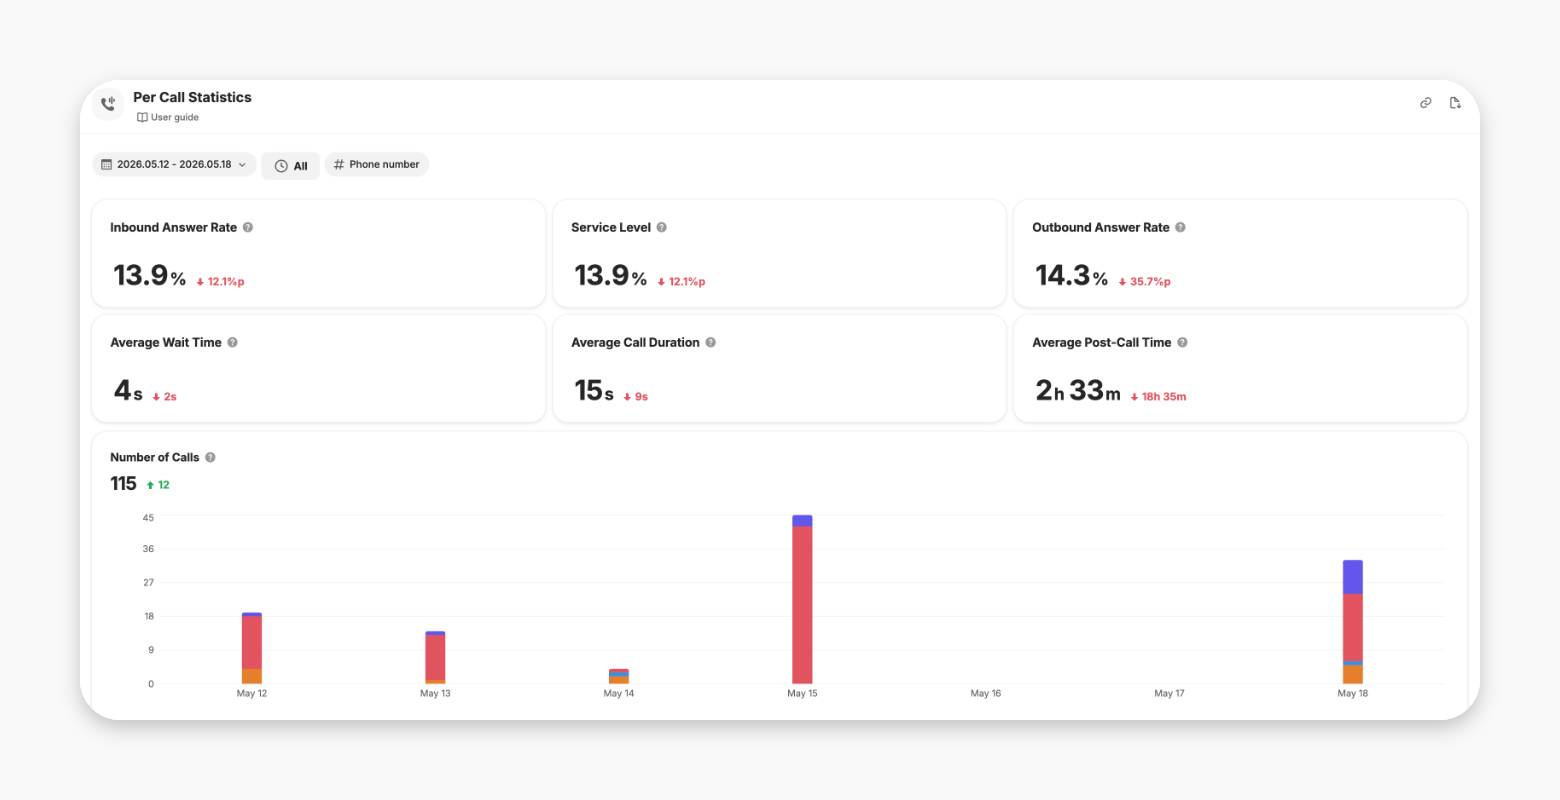Click the May 15 chart bar

click(802, 600)
